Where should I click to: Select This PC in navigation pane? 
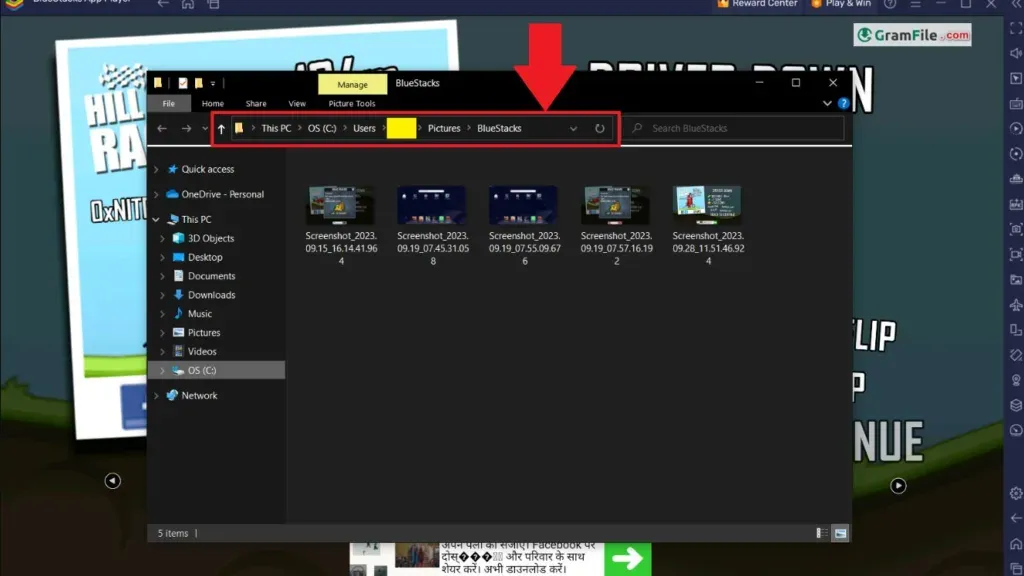click(196, 220)
